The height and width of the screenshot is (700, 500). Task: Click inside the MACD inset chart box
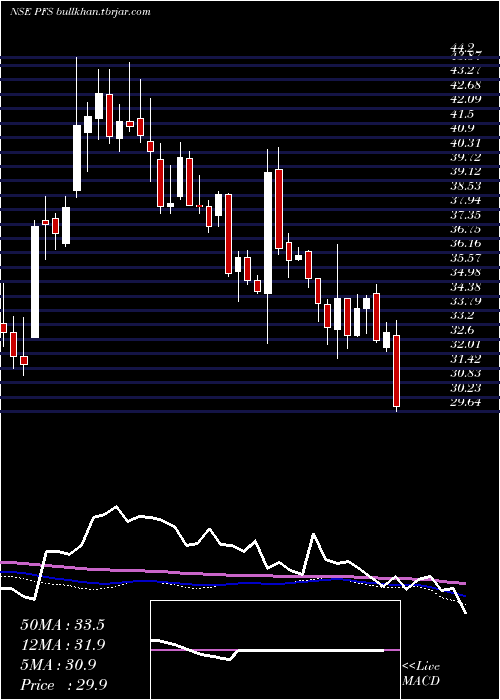(275, 650)
